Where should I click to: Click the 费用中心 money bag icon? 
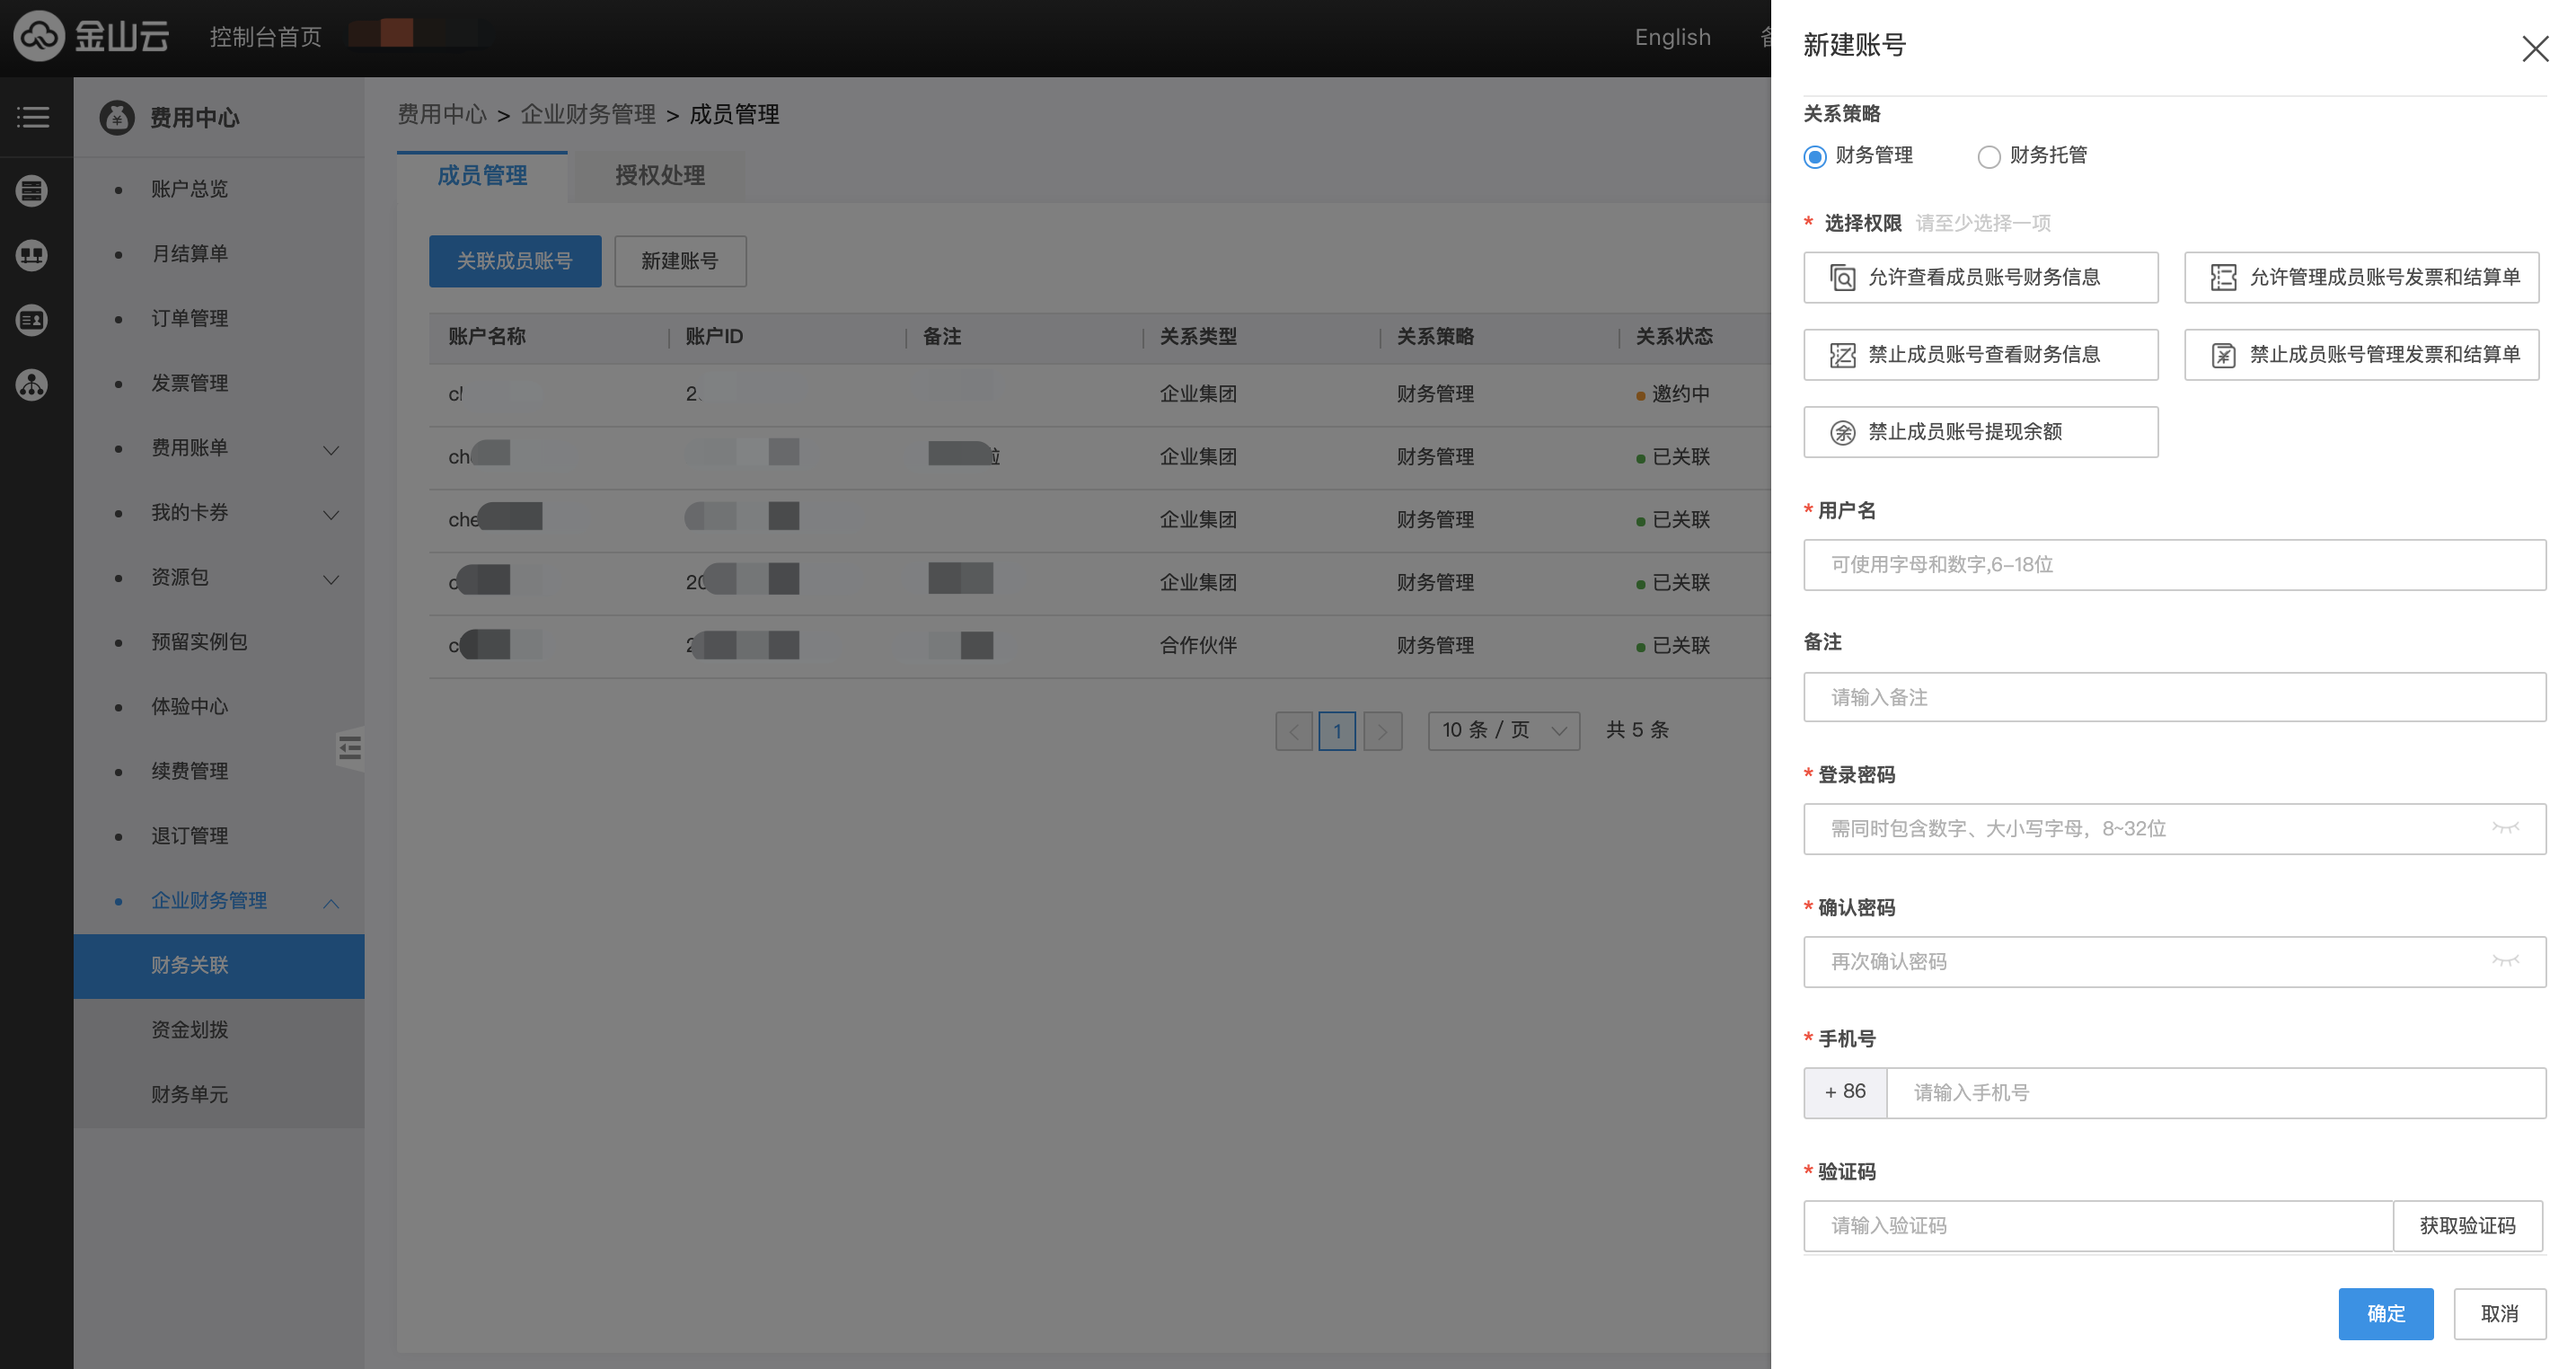pos(117,117)
